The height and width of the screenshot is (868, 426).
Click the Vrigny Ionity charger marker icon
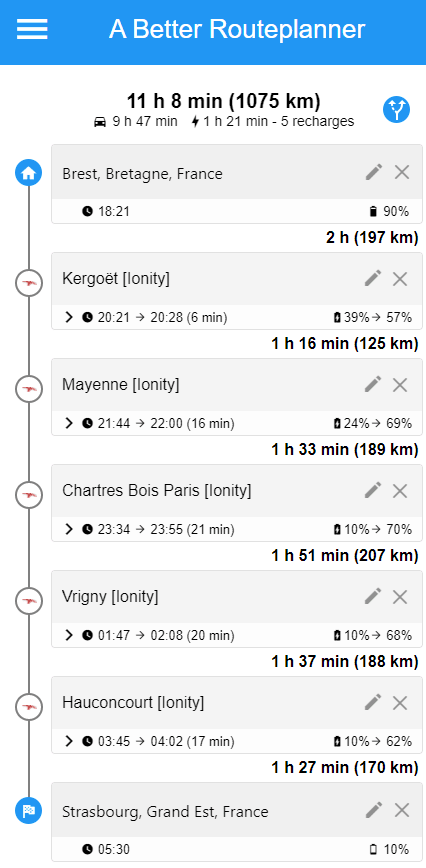pyautogui.click(x=29, y=601)
